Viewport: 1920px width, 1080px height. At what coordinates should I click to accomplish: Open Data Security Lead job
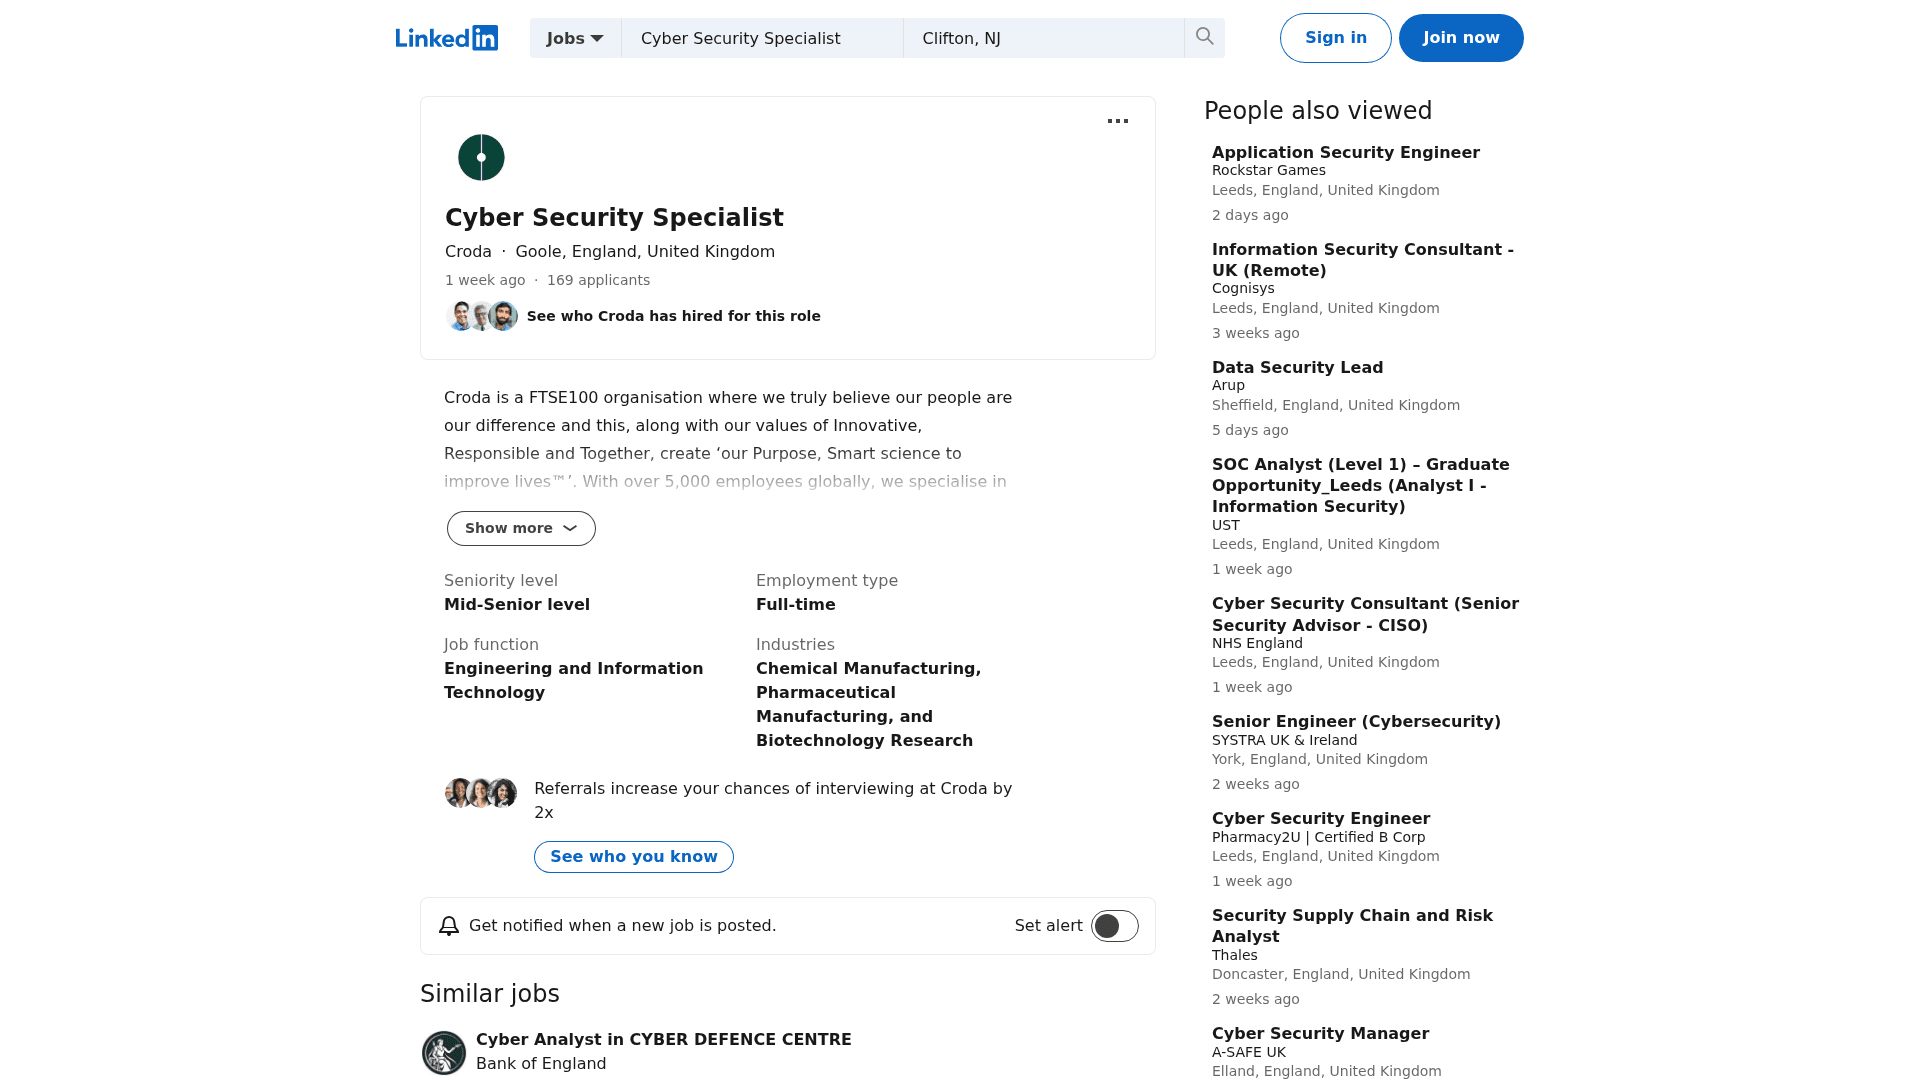[1298, 368]
